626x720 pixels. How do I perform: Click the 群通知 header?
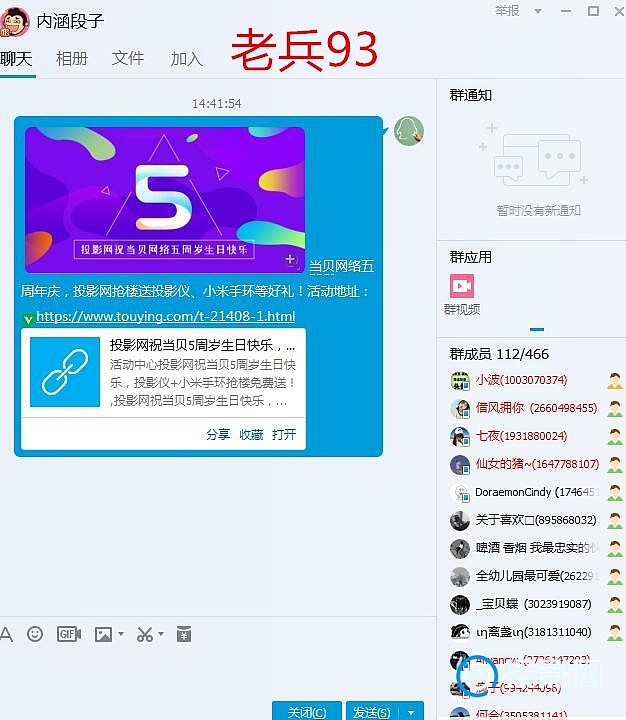point(471,95)
